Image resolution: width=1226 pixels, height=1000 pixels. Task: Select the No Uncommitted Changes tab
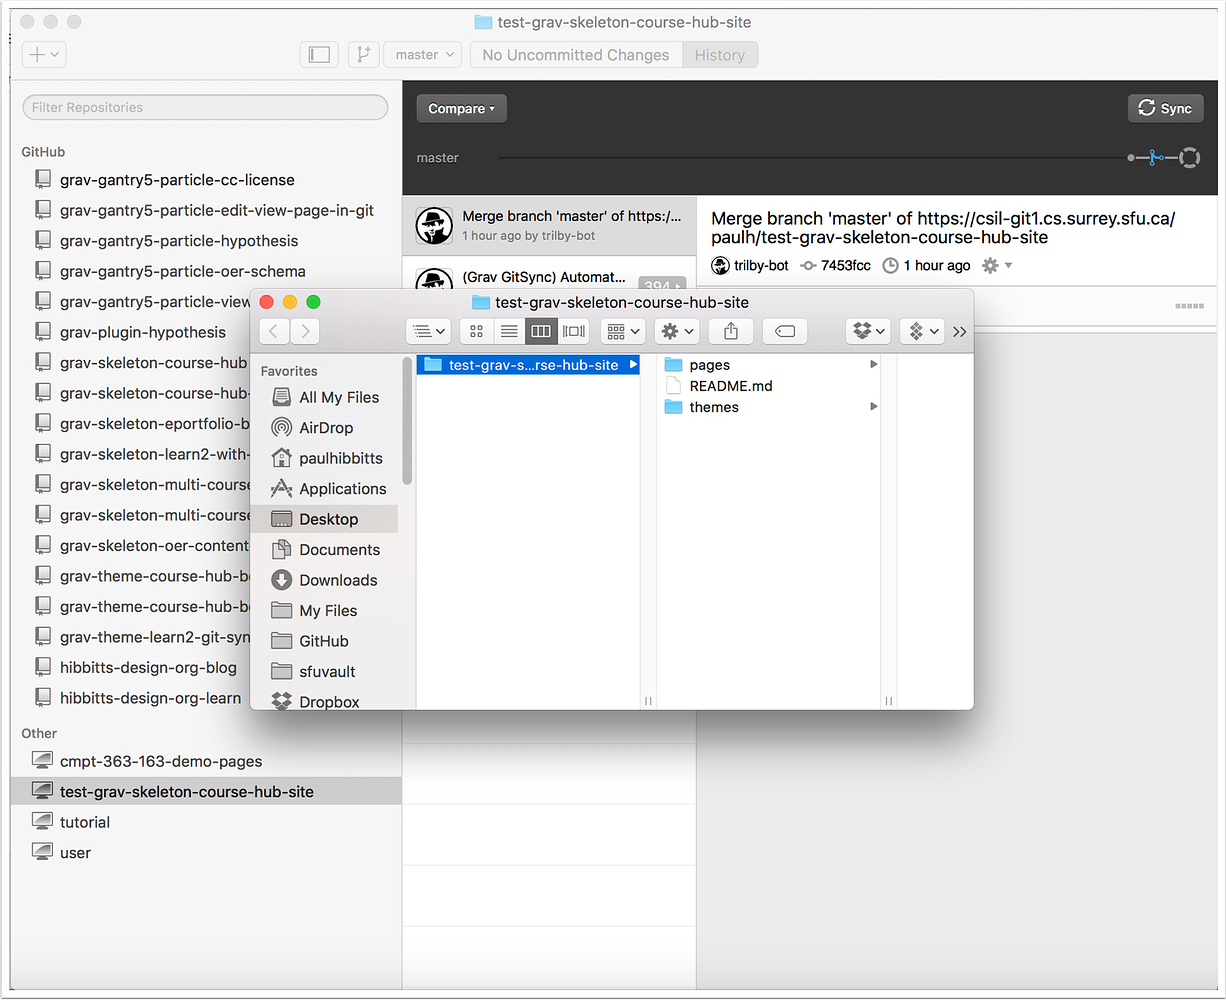575,55
